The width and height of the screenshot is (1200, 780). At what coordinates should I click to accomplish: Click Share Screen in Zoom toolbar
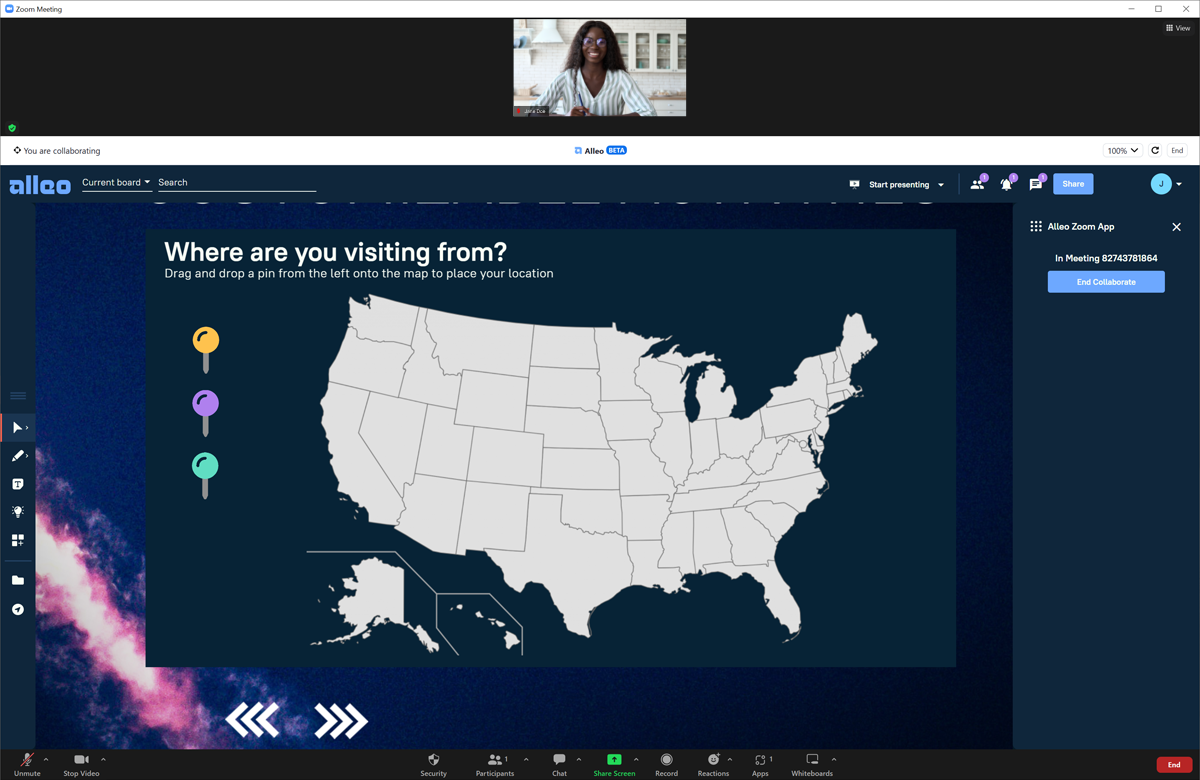614,765
